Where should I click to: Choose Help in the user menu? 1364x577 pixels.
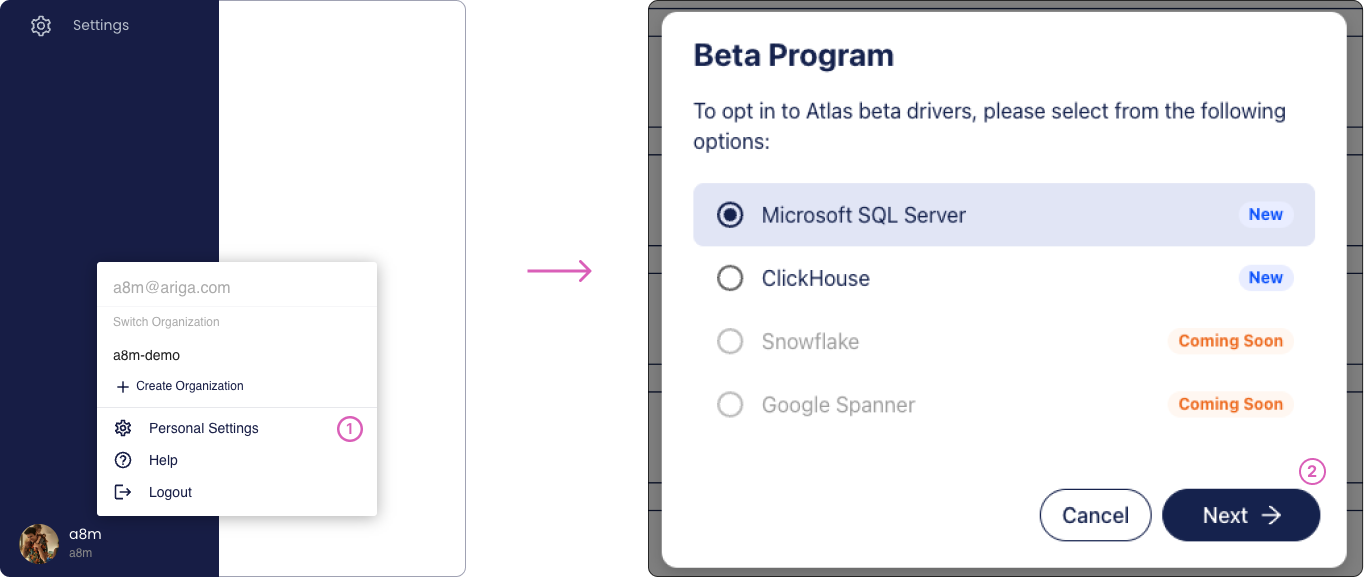click(x=163, y=460)
